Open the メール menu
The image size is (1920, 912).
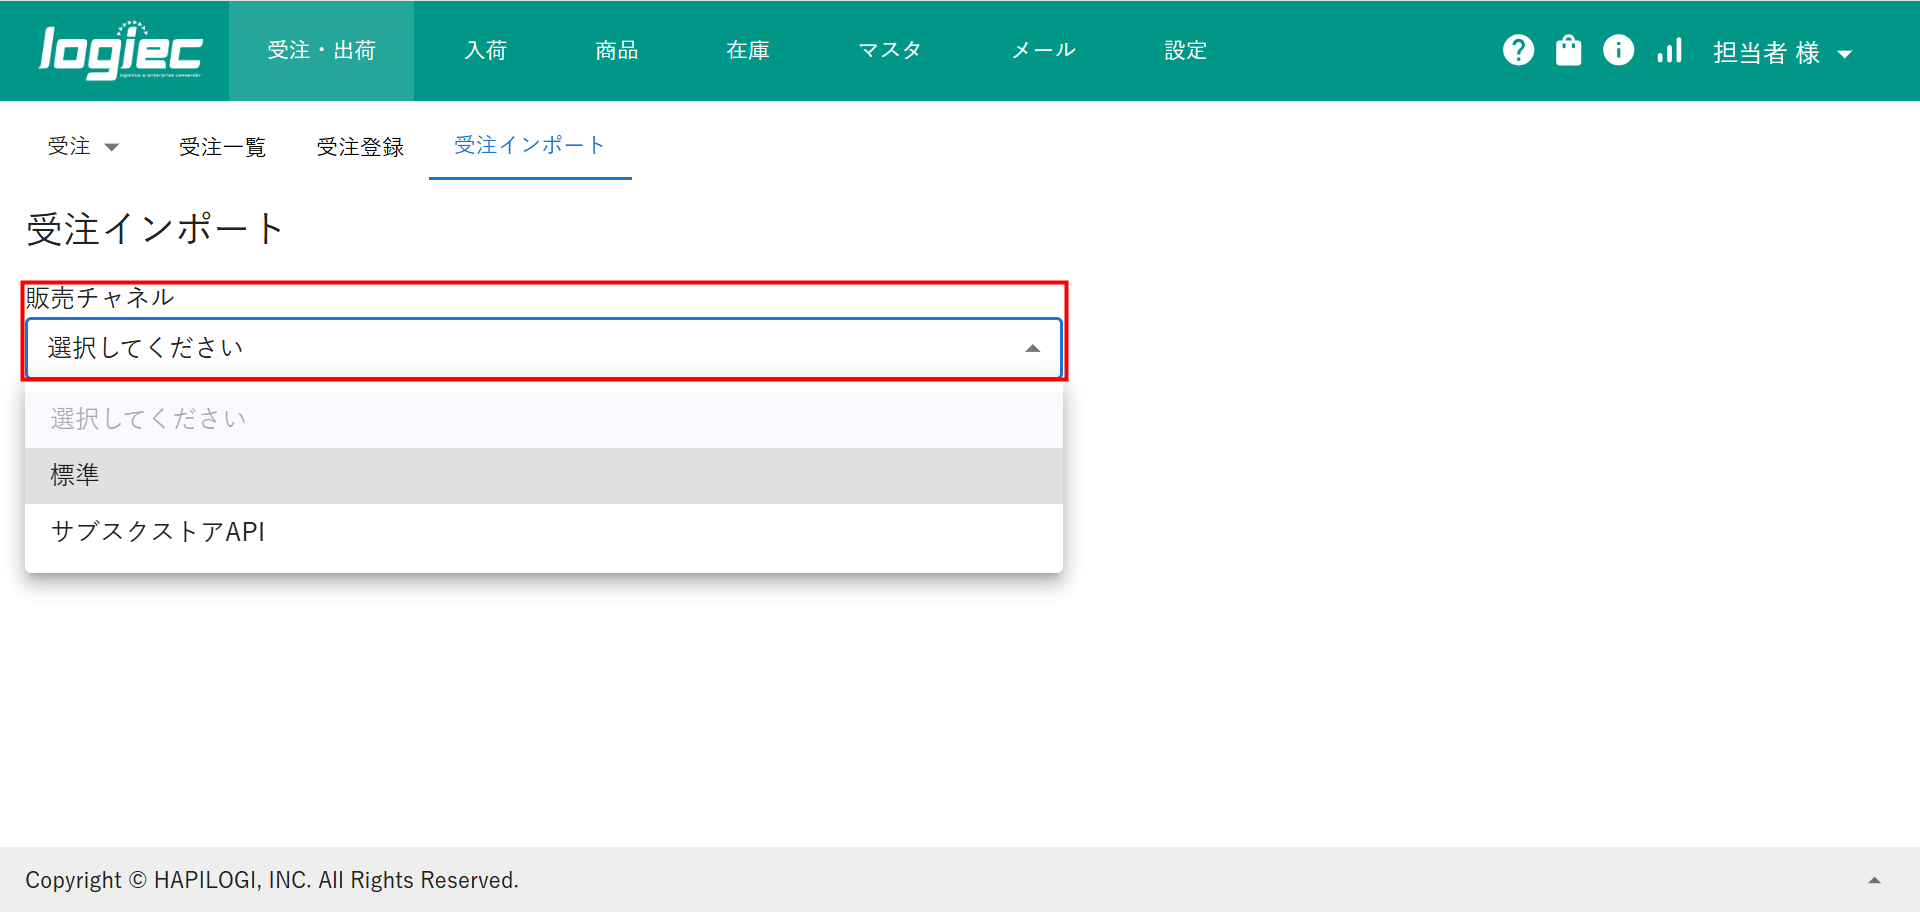click(x=1043, y=50)
